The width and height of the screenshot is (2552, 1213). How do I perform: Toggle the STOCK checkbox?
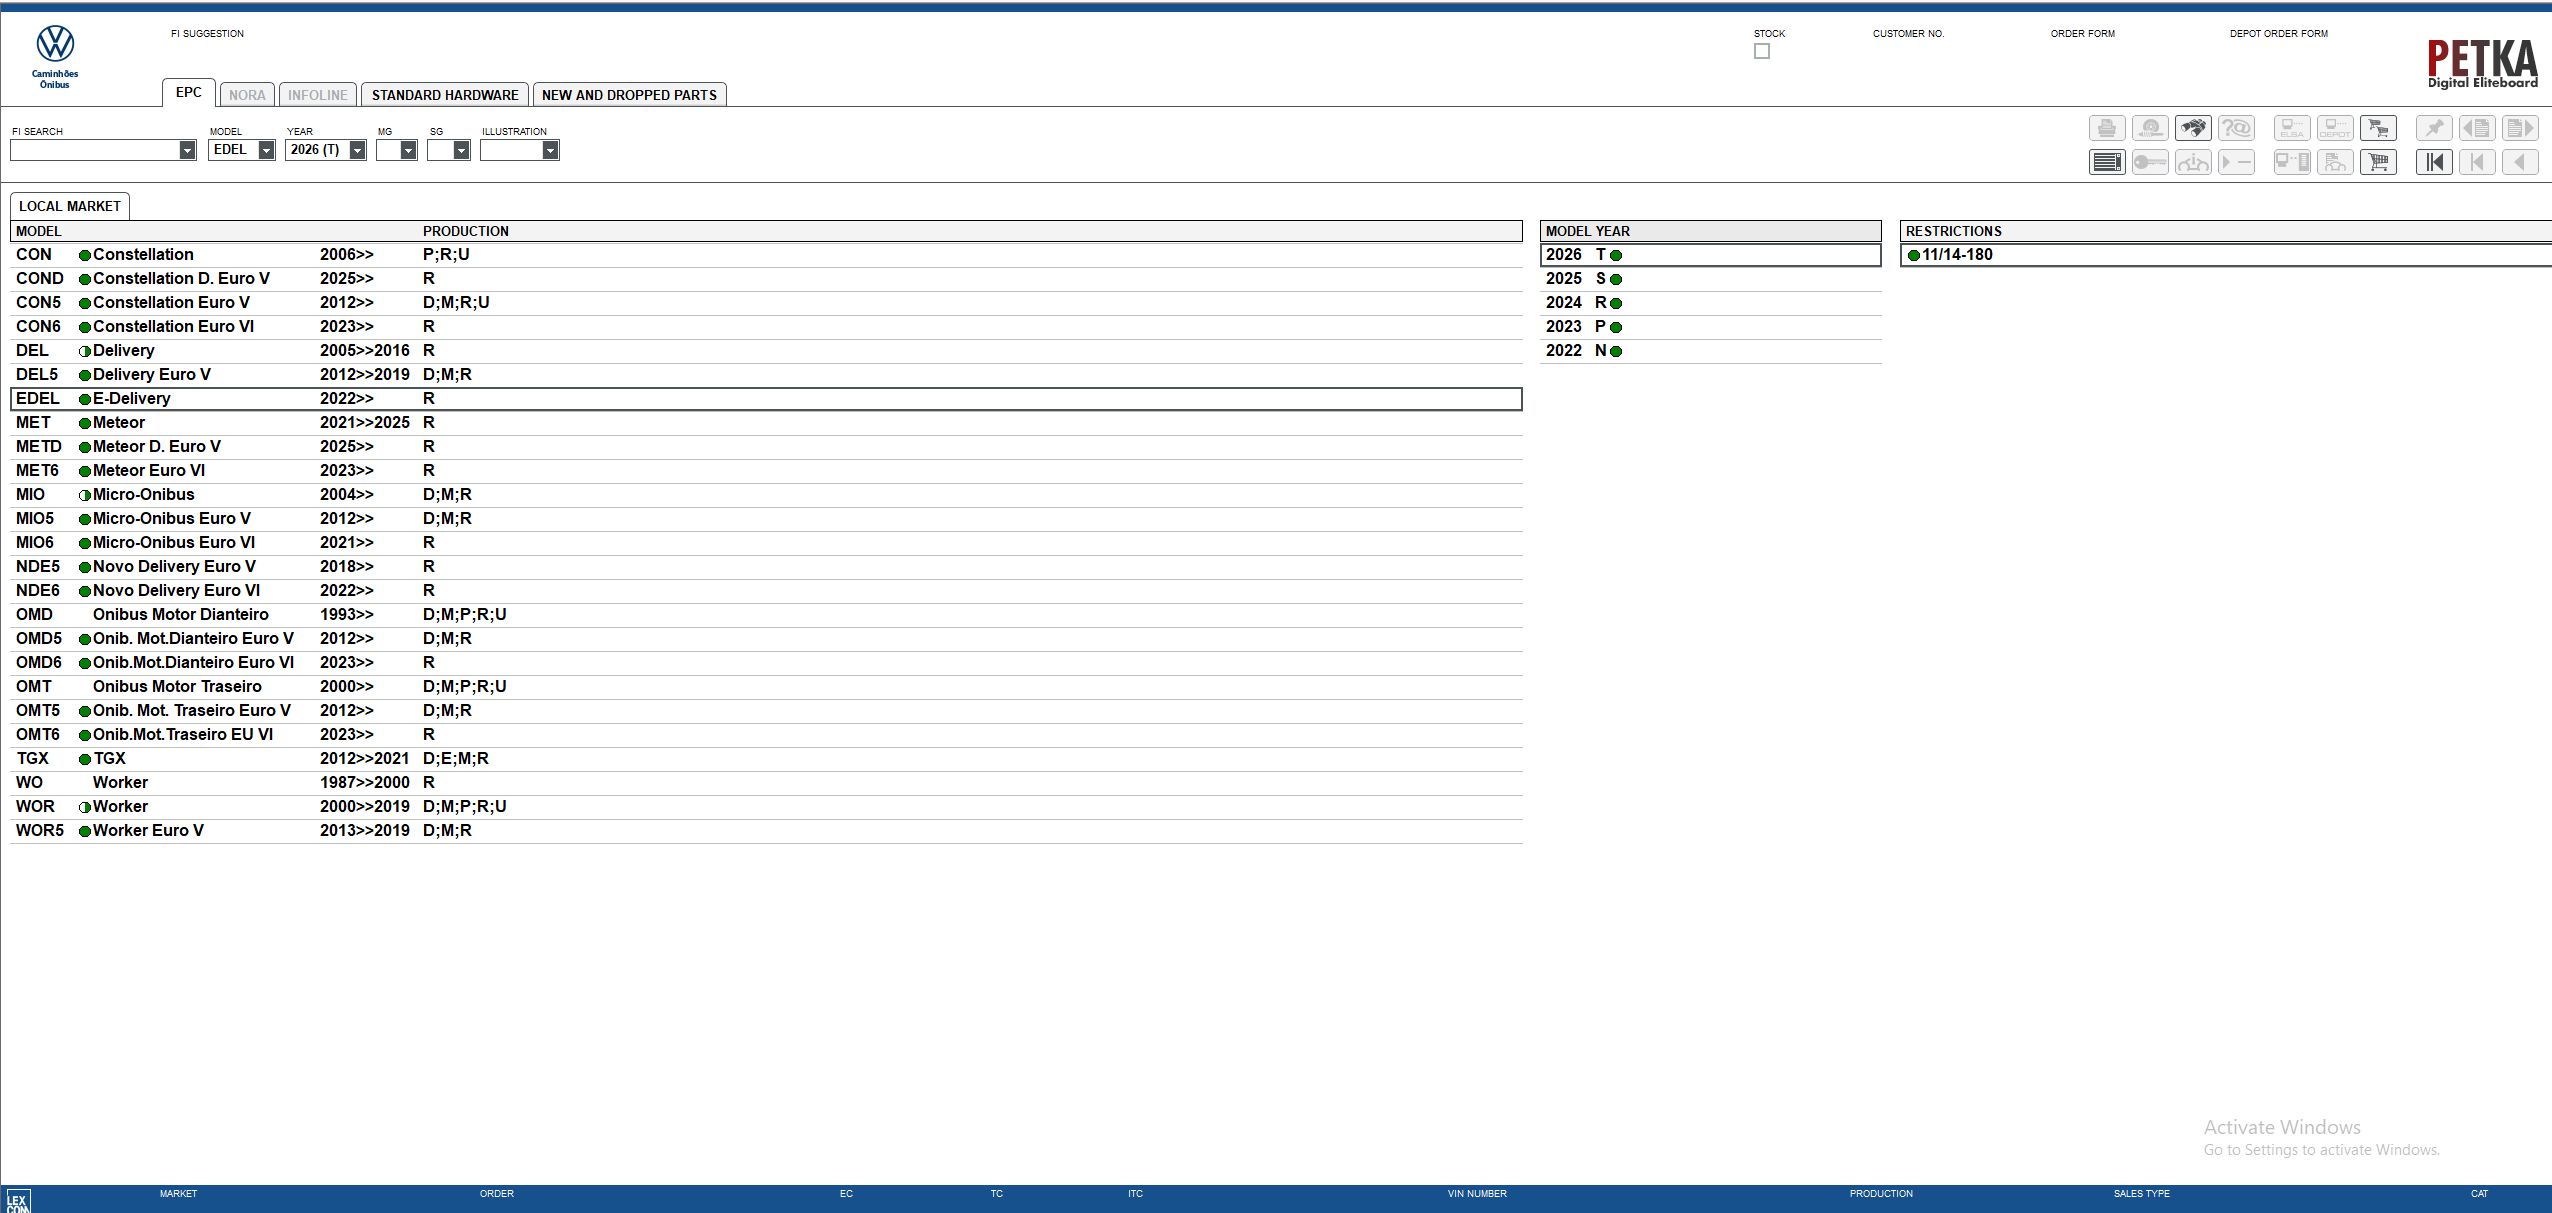point(1762,51)
